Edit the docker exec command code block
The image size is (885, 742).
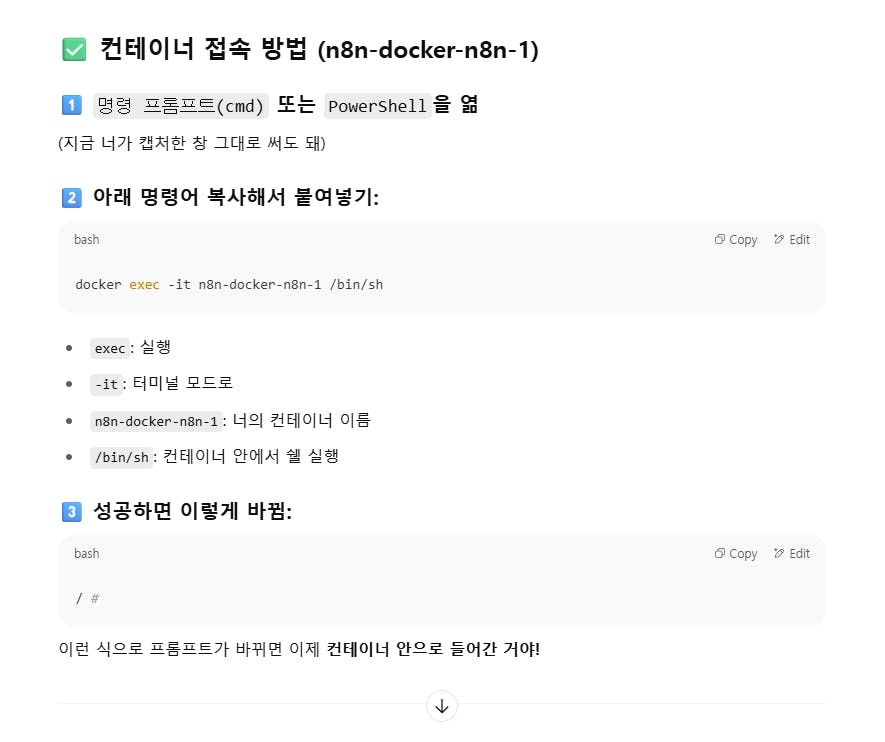[792, 240]
